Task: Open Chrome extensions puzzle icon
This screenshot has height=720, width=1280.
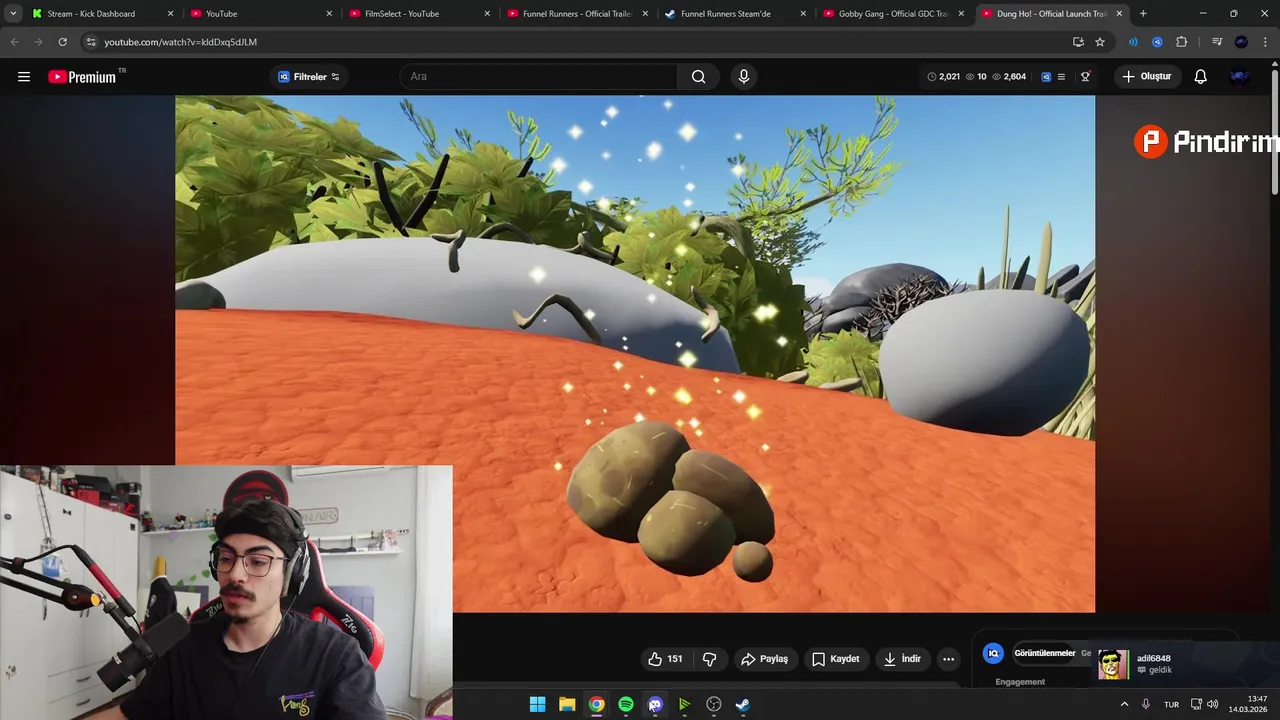Action: pyautogui.click(x=1181, y=42)
